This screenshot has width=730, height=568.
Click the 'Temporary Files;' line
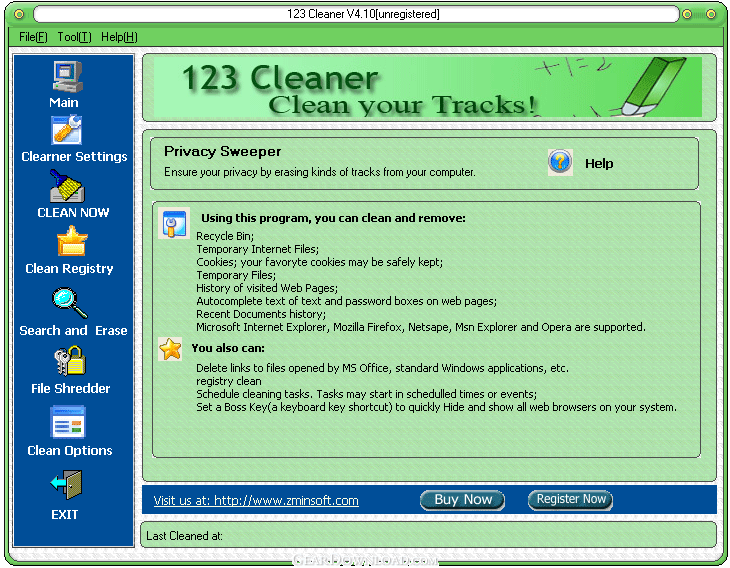click(x=236, y=275)
